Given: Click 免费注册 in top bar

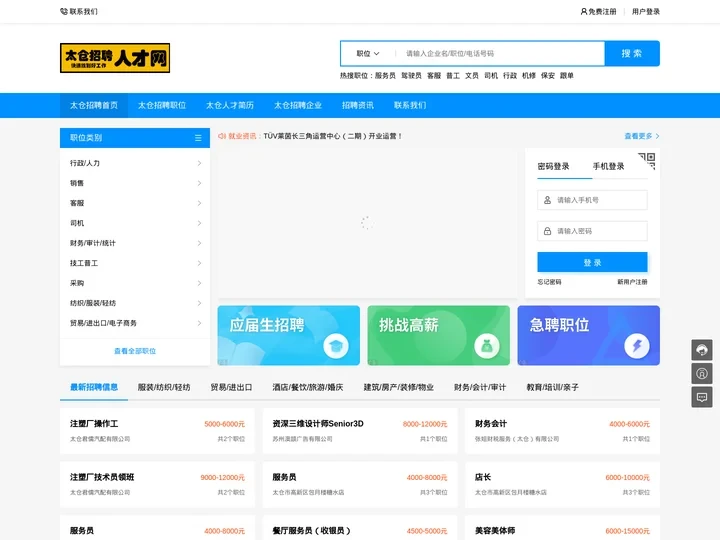Looking at the screenshot, I should tap(602, 11).
